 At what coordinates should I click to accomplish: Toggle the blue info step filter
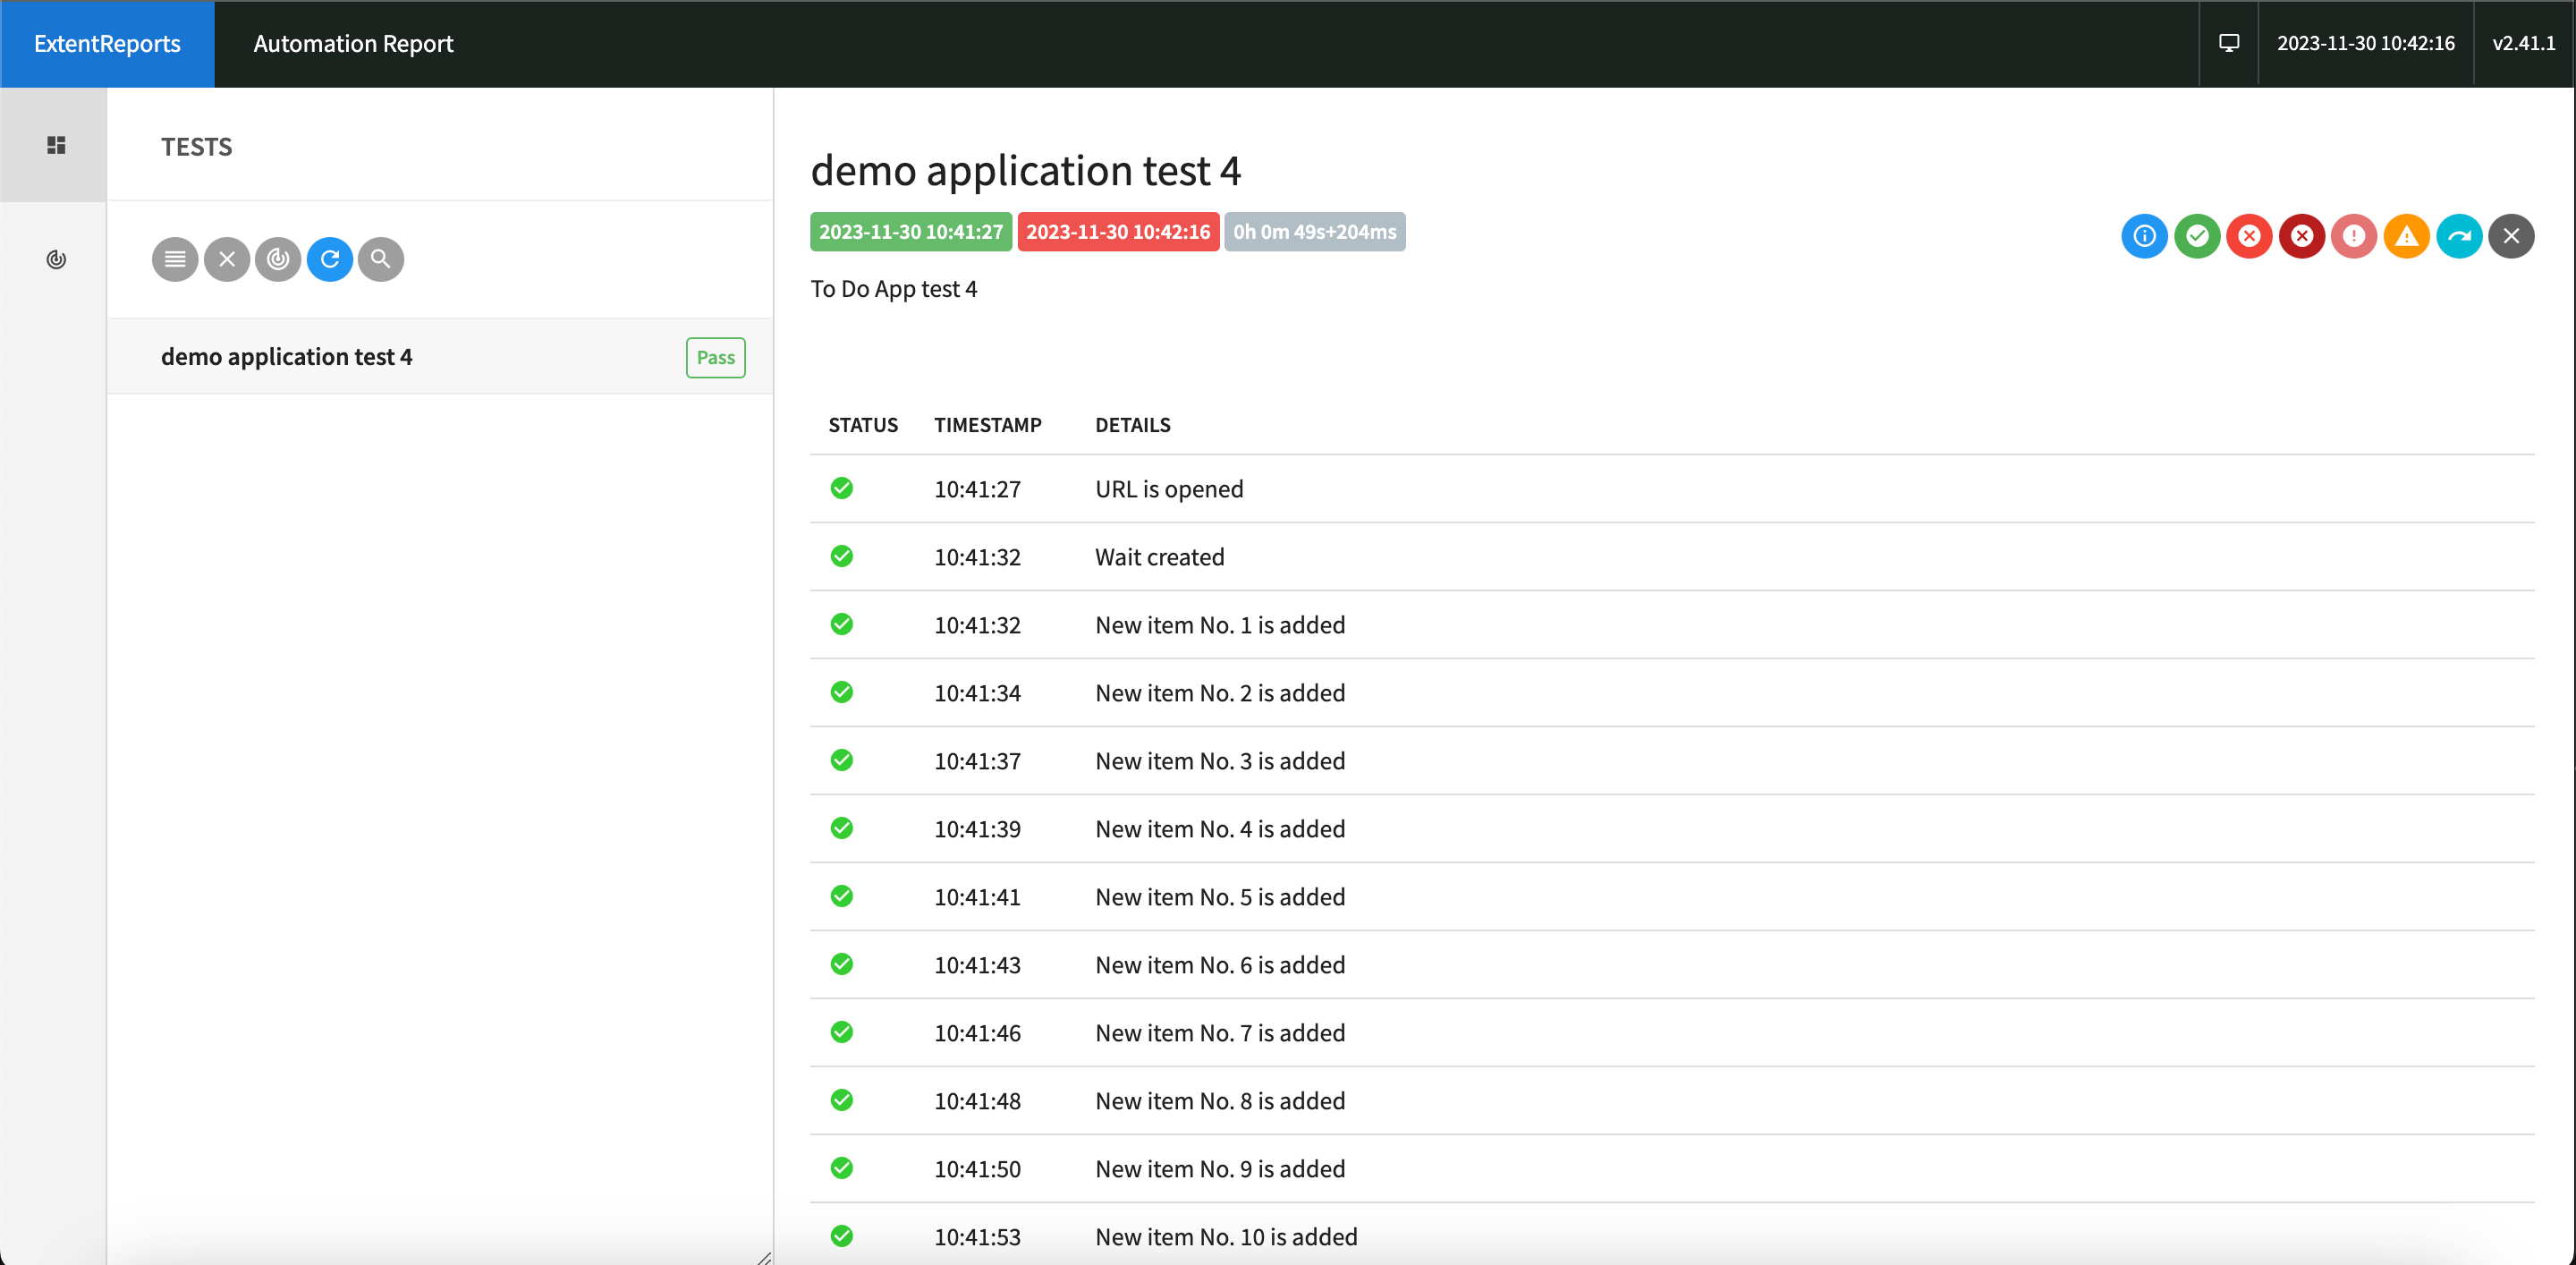pos(2144,236)
